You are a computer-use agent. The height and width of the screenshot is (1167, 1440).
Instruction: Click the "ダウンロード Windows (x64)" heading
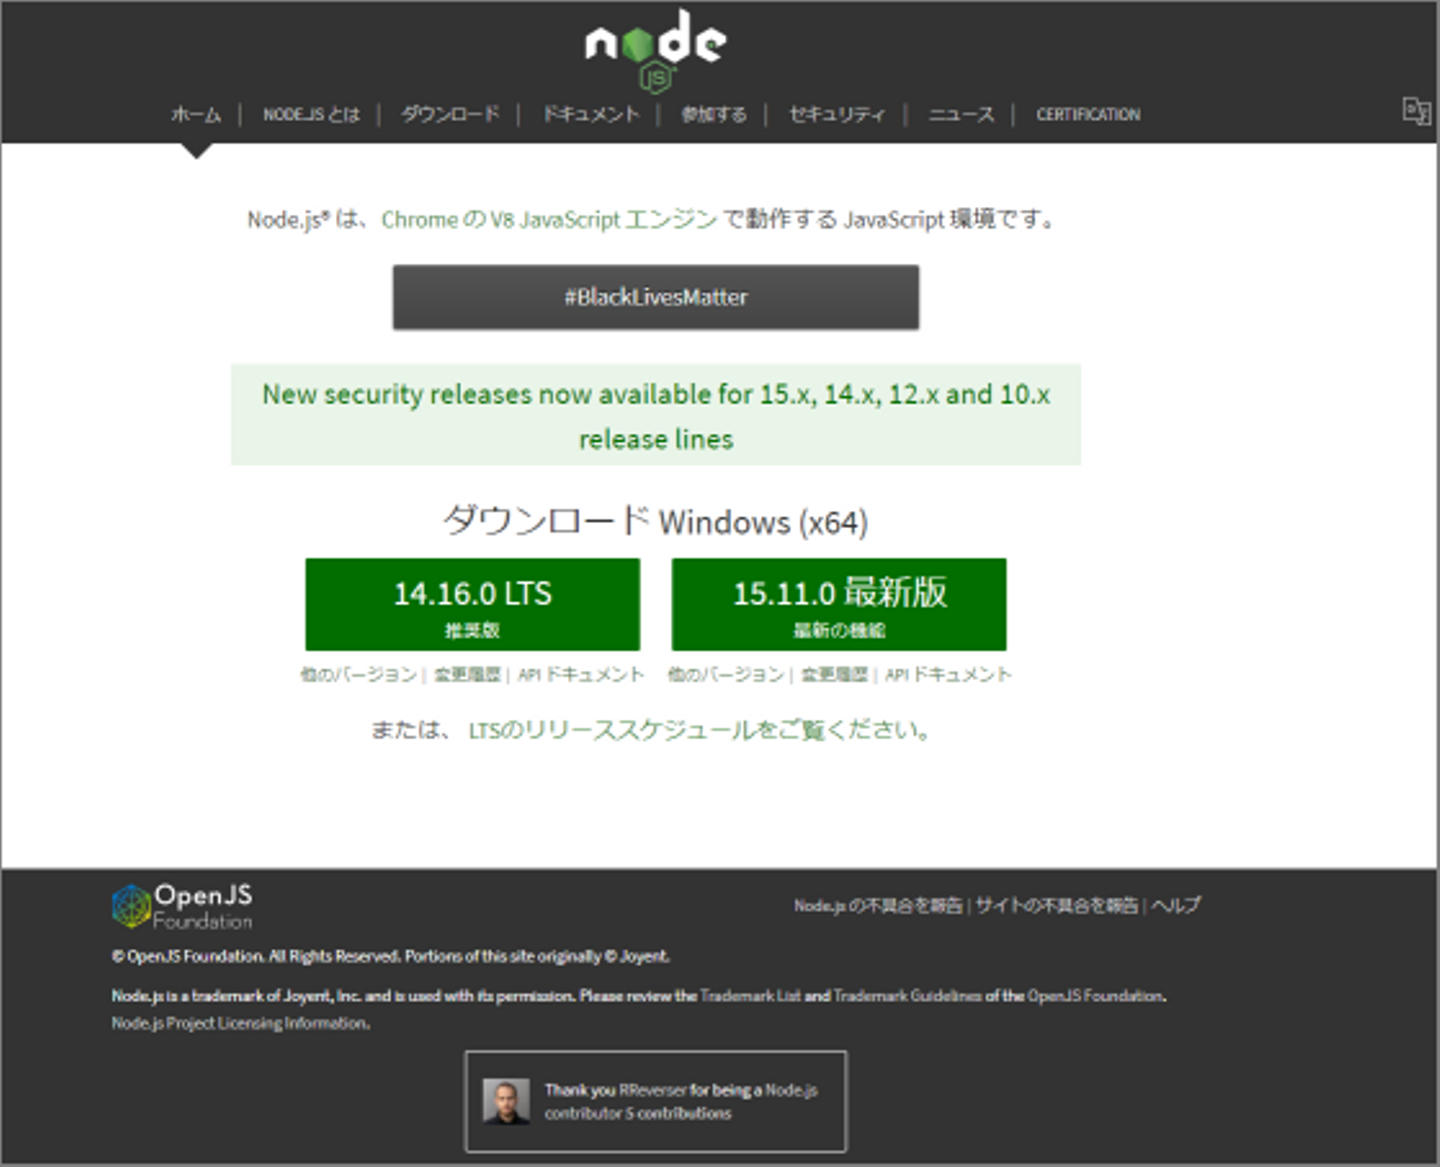(x=656, y=521)
